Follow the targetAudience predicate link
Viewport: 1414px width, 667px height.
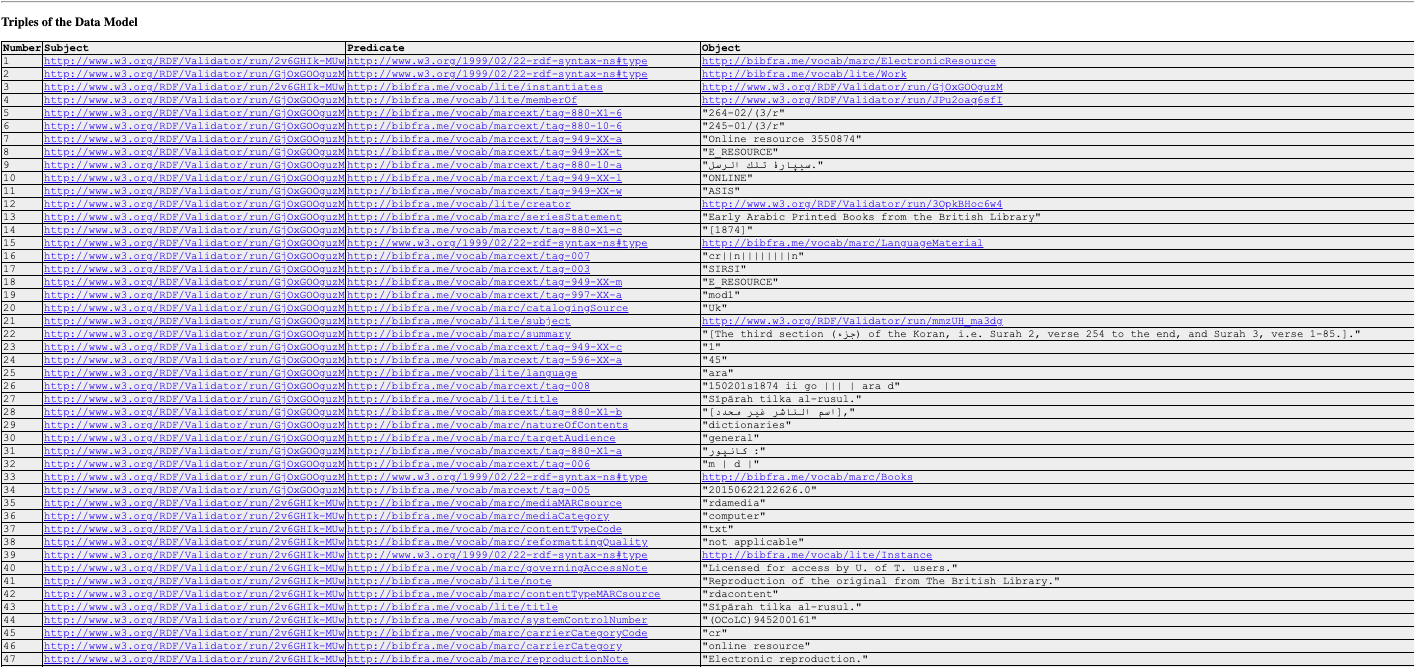pos(481,438)
